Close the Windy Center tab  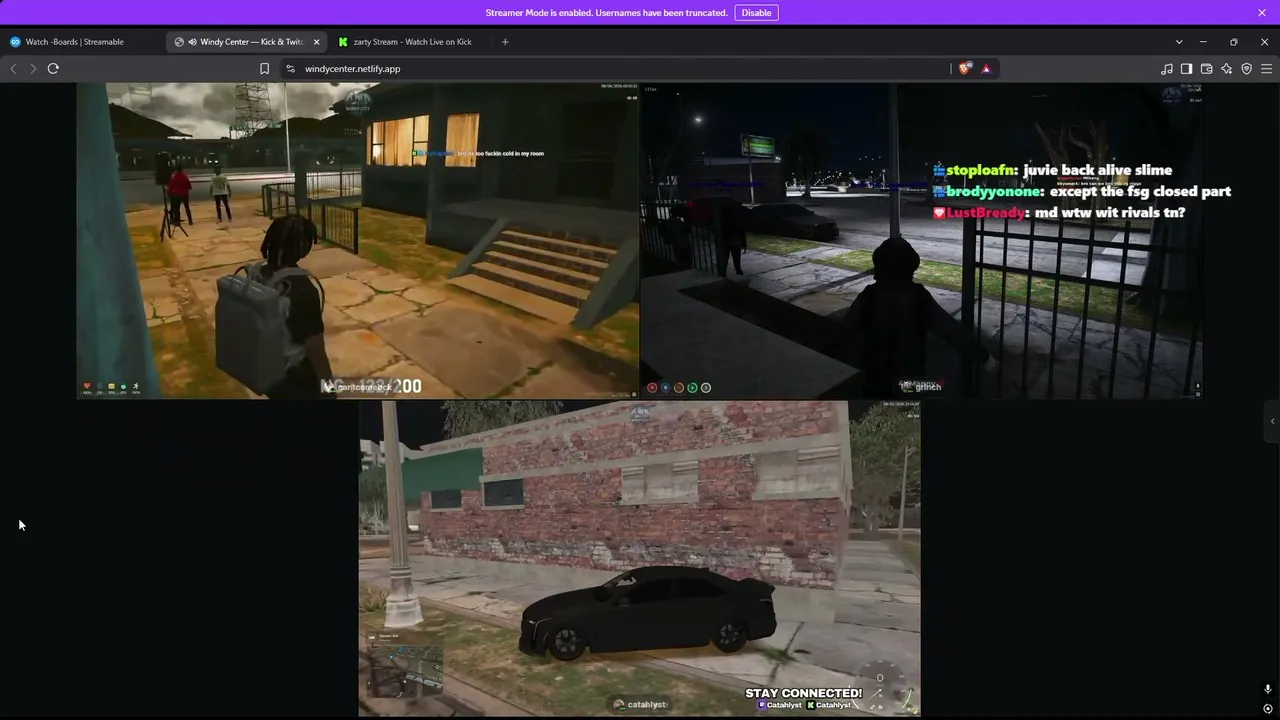coord(317,42)
